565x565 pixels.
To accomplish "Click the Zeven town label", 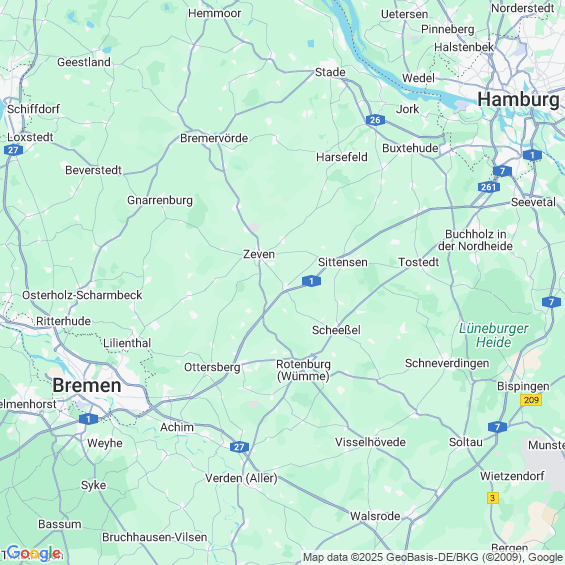I will coord(259,254).
